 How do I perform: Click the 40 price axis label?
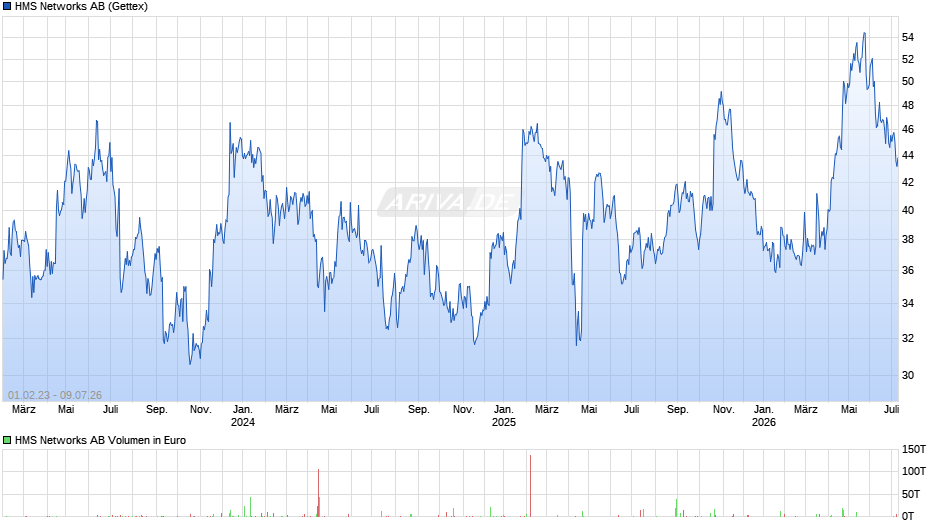[x=908, y=211]
